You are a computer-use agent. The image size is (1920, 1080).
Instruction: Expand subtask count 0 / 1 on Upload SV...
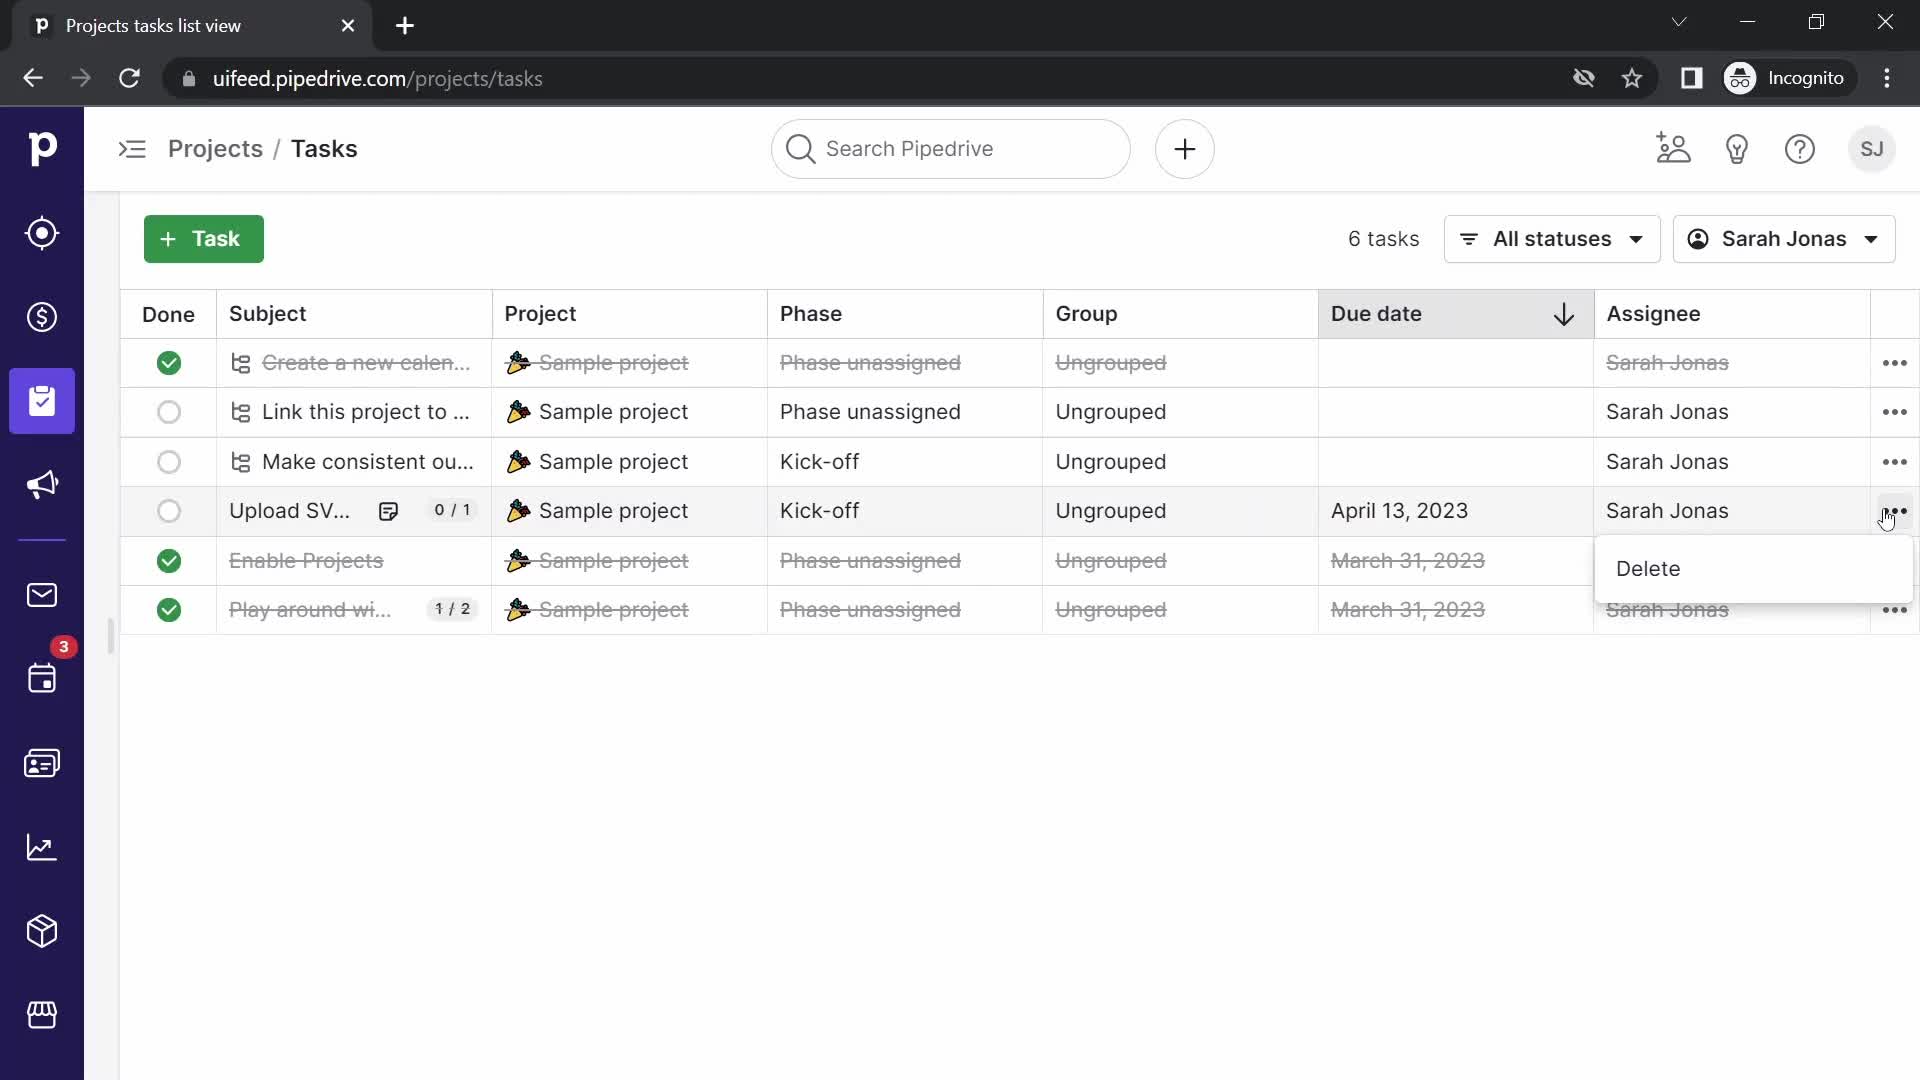[452, 510]
